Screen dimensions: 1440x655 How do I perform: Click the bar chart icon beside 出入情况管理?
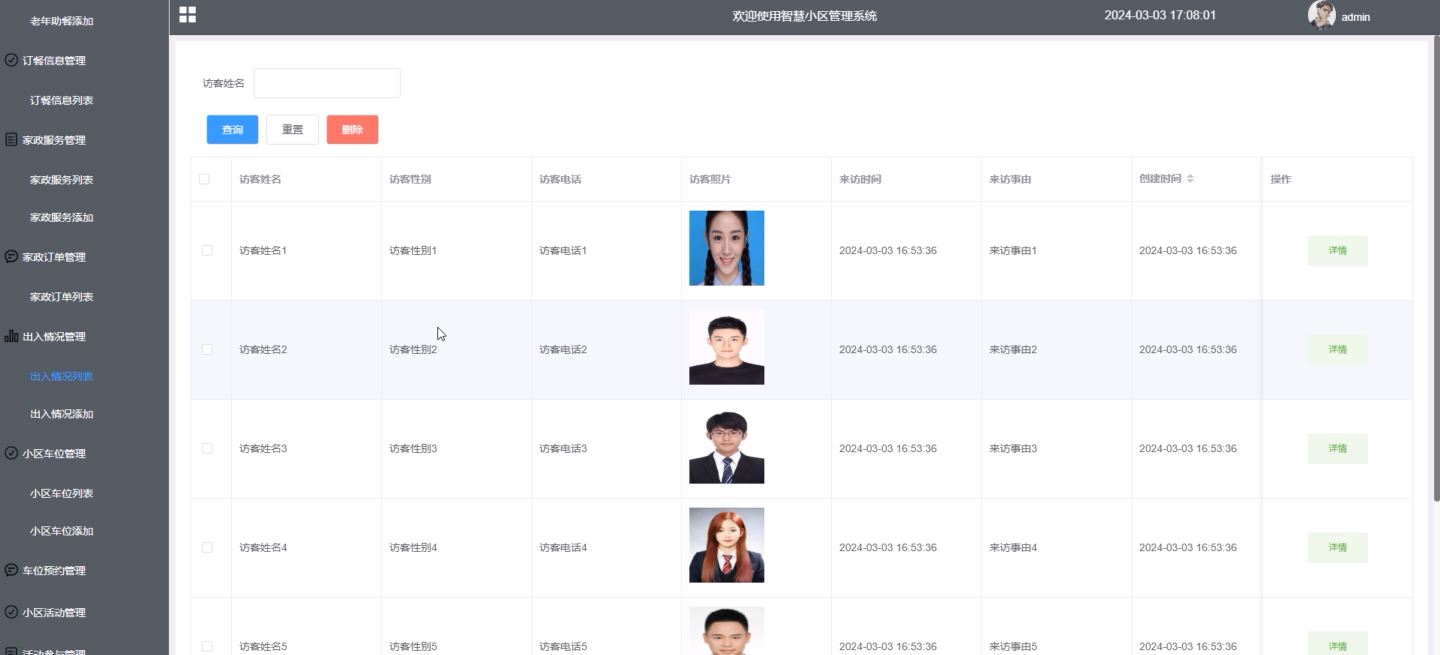click(11, 337)
